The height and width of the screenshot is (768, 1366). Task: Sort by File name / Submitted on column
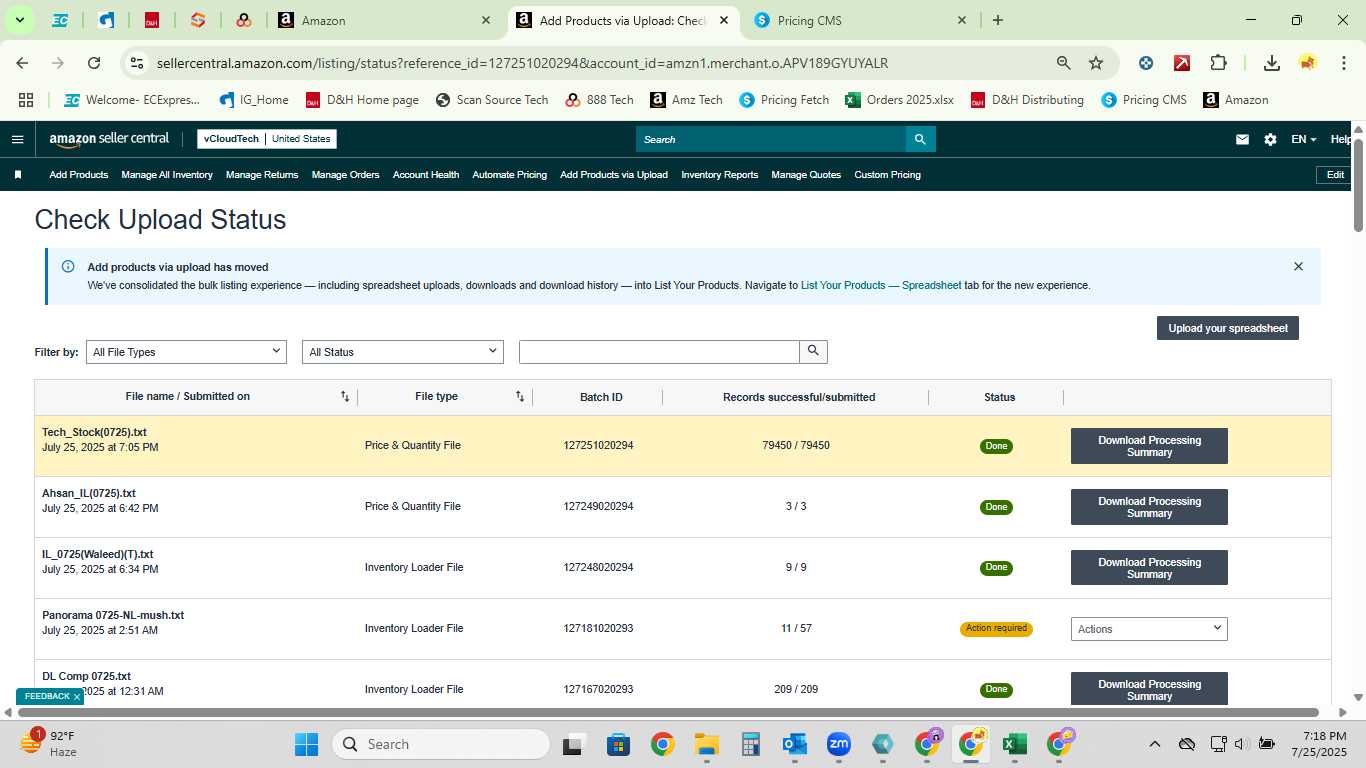point(345,397)
